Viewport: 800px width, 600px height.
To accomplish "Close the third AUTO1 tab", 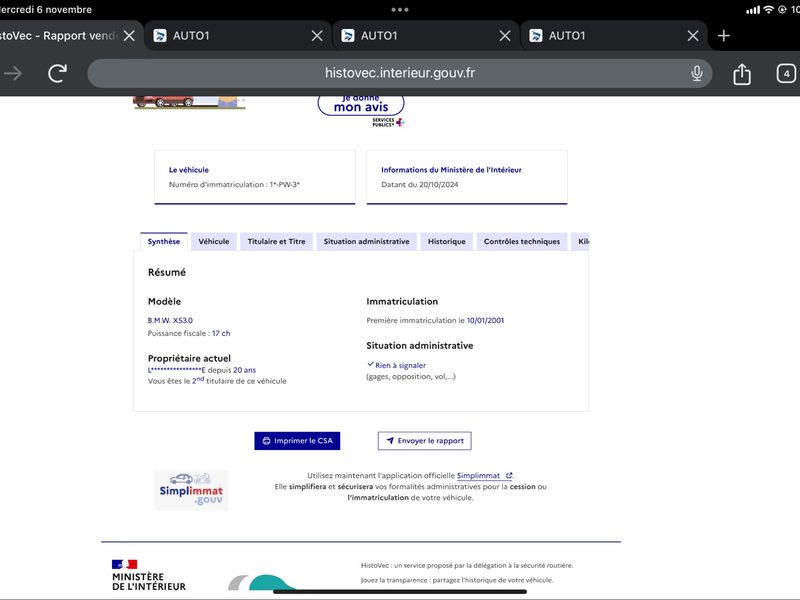I will click(692, 36).
